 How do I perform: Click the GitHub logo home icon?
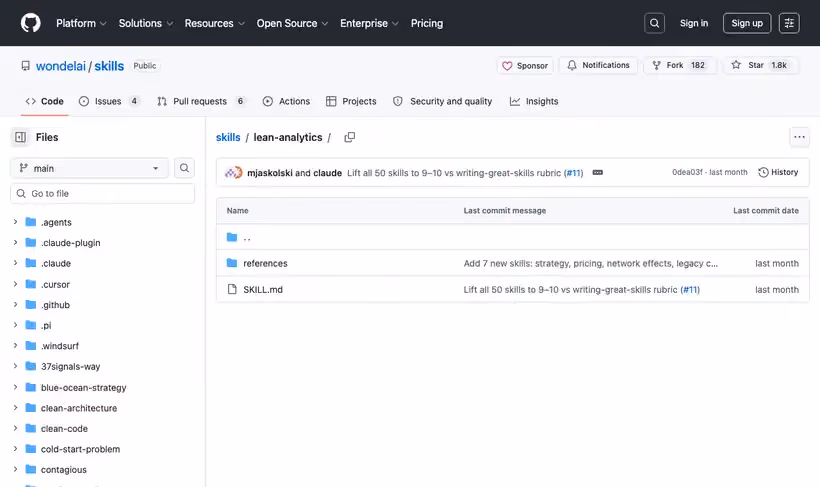pyautogui.click(x=30, y=23)
